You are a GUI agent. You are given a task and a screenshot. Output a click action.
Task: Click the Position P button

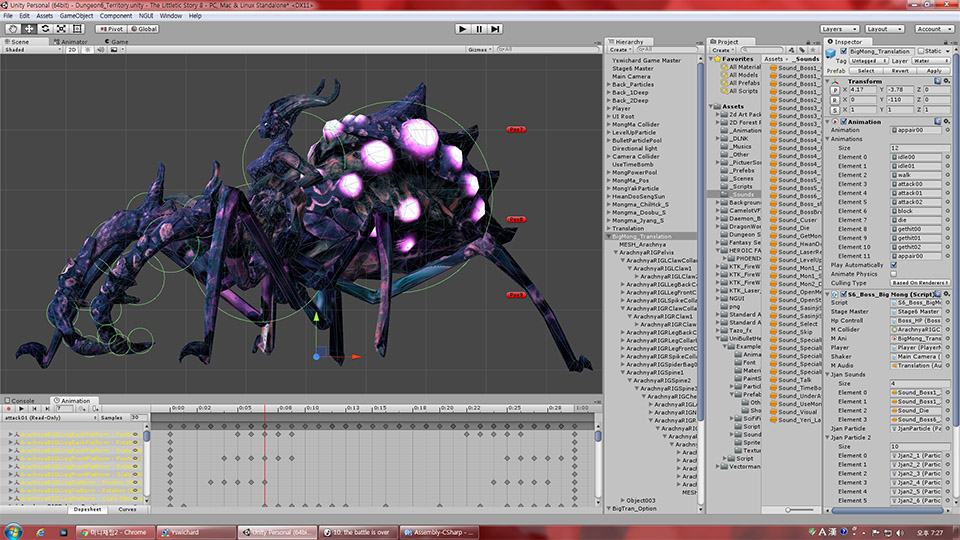coord(834,90)
